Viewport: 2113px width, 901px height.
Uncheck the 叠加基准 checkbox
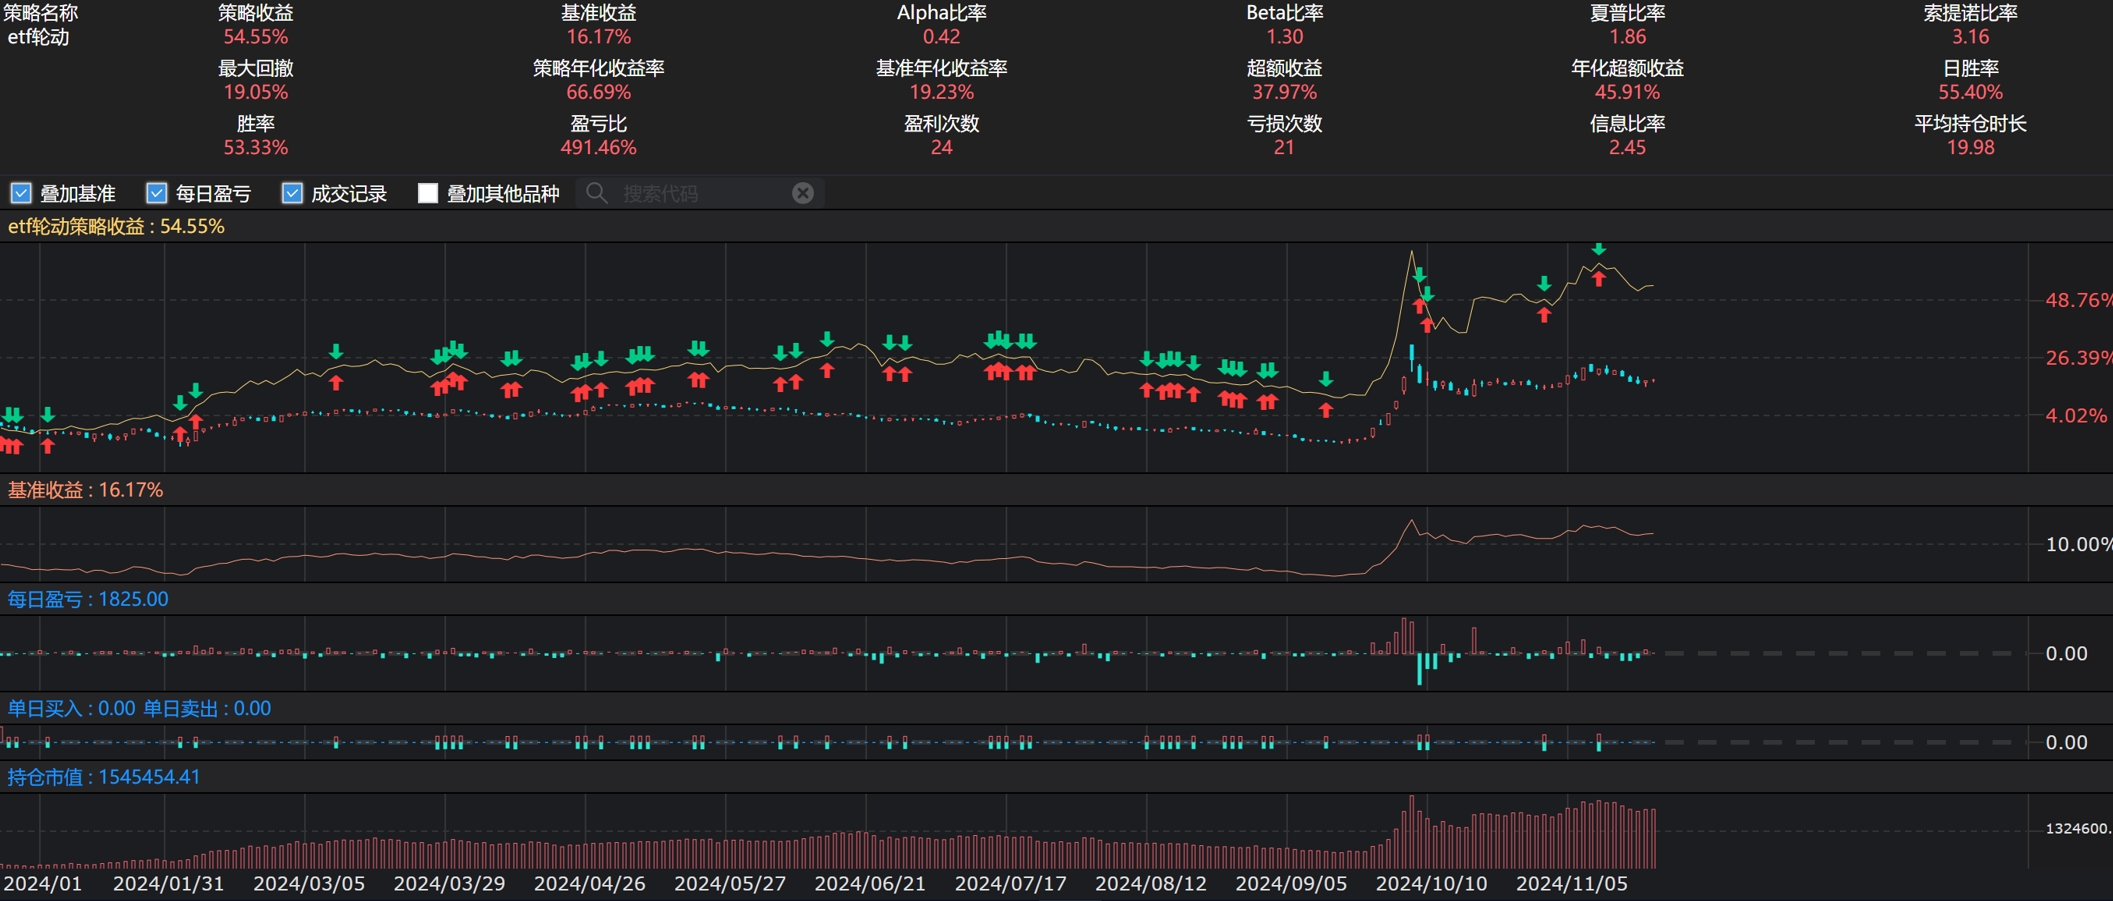click(x=21, y=193)
